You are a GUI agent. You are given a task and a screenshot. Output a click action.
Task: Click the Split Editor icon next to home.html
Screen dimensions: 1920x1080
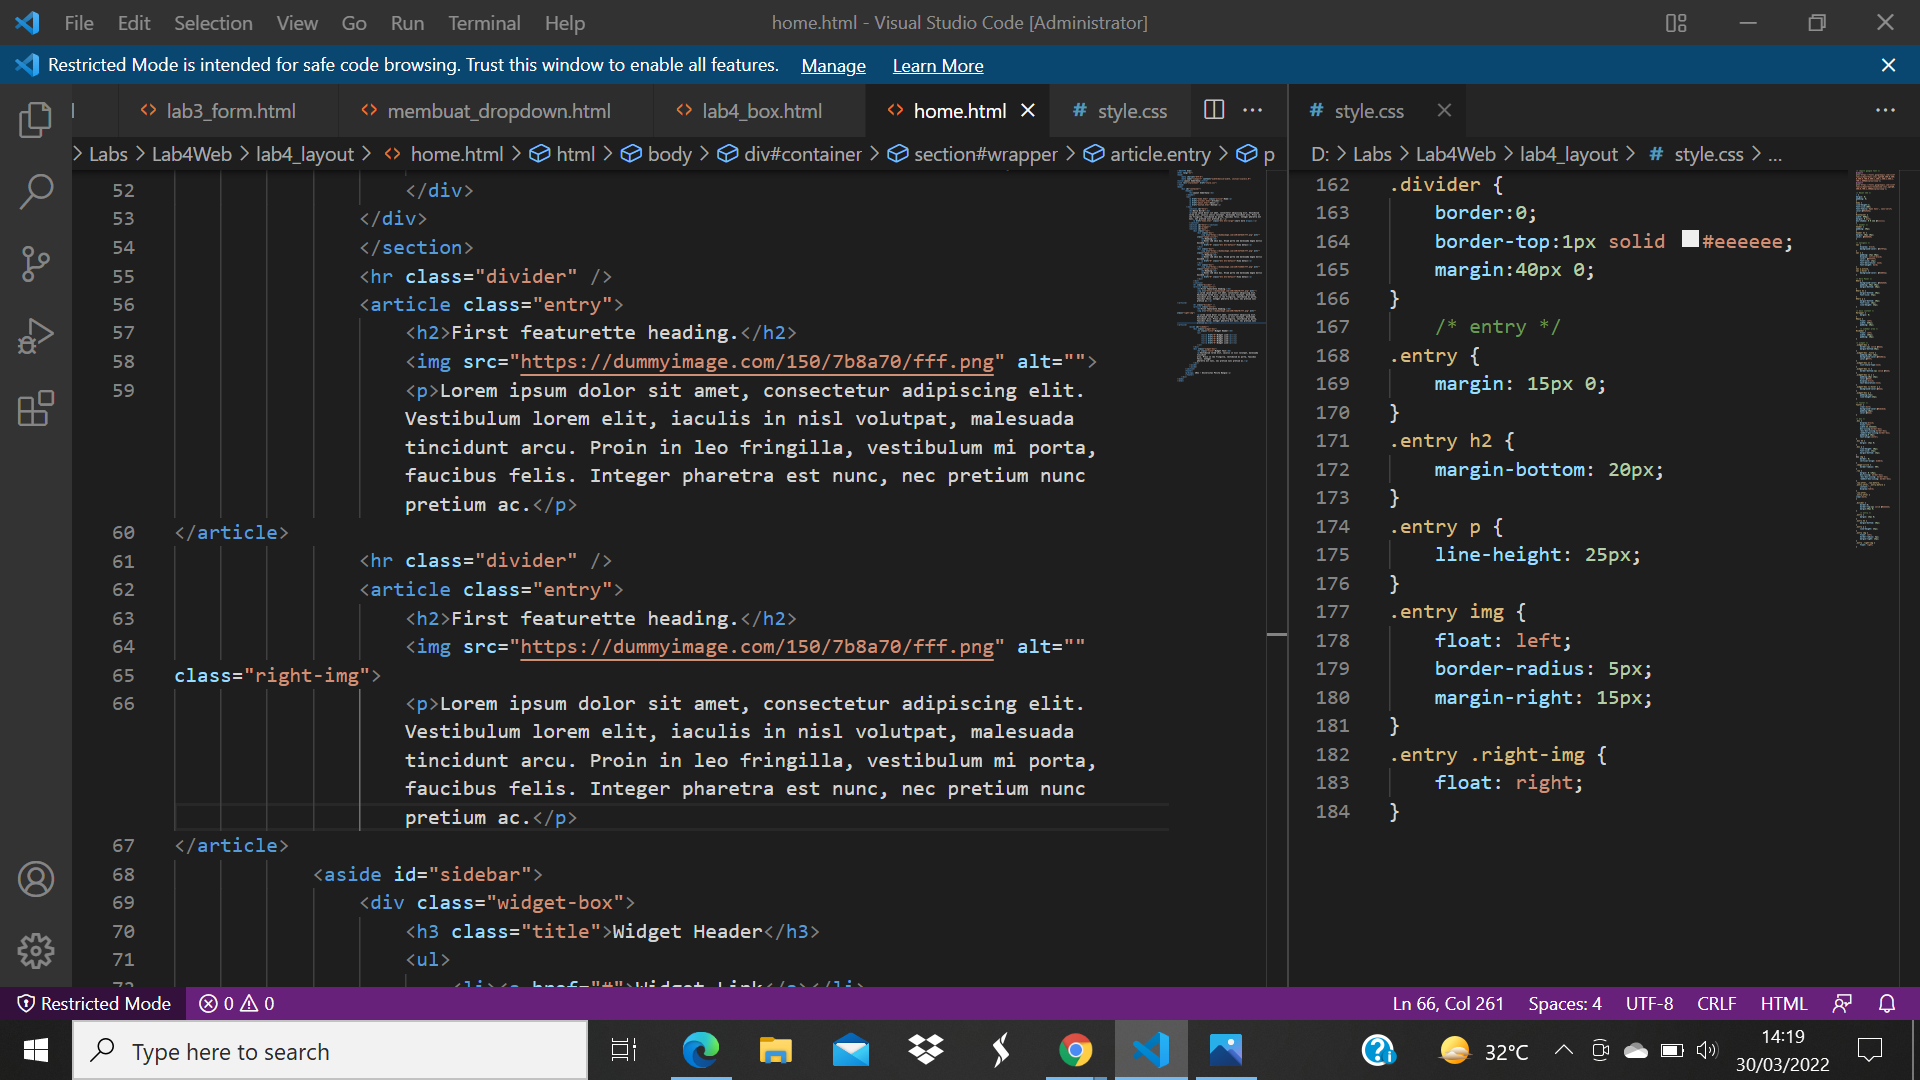[1213, 110]
